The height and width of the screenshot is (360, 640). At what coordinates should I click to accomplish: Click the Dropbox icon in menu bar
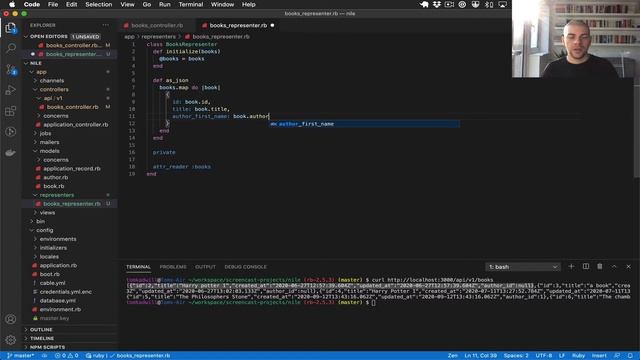point(437,4)
